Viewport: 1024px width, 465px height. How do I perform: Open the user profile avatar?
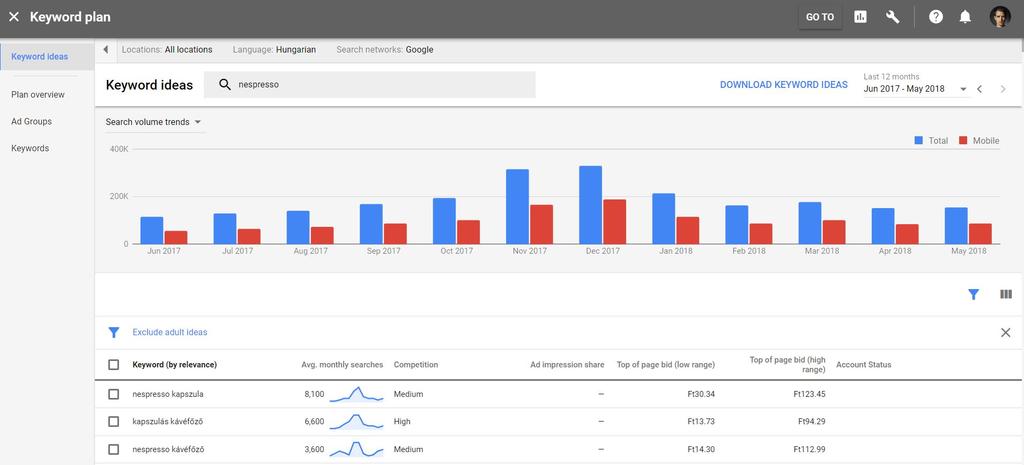[x=1000, y=18]
